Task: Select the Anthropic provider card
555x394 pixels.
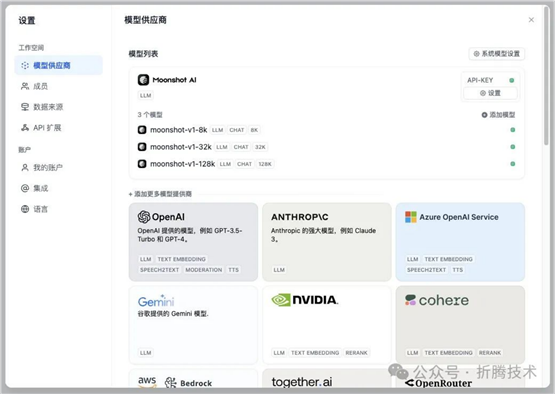Action: pos(327,242)
